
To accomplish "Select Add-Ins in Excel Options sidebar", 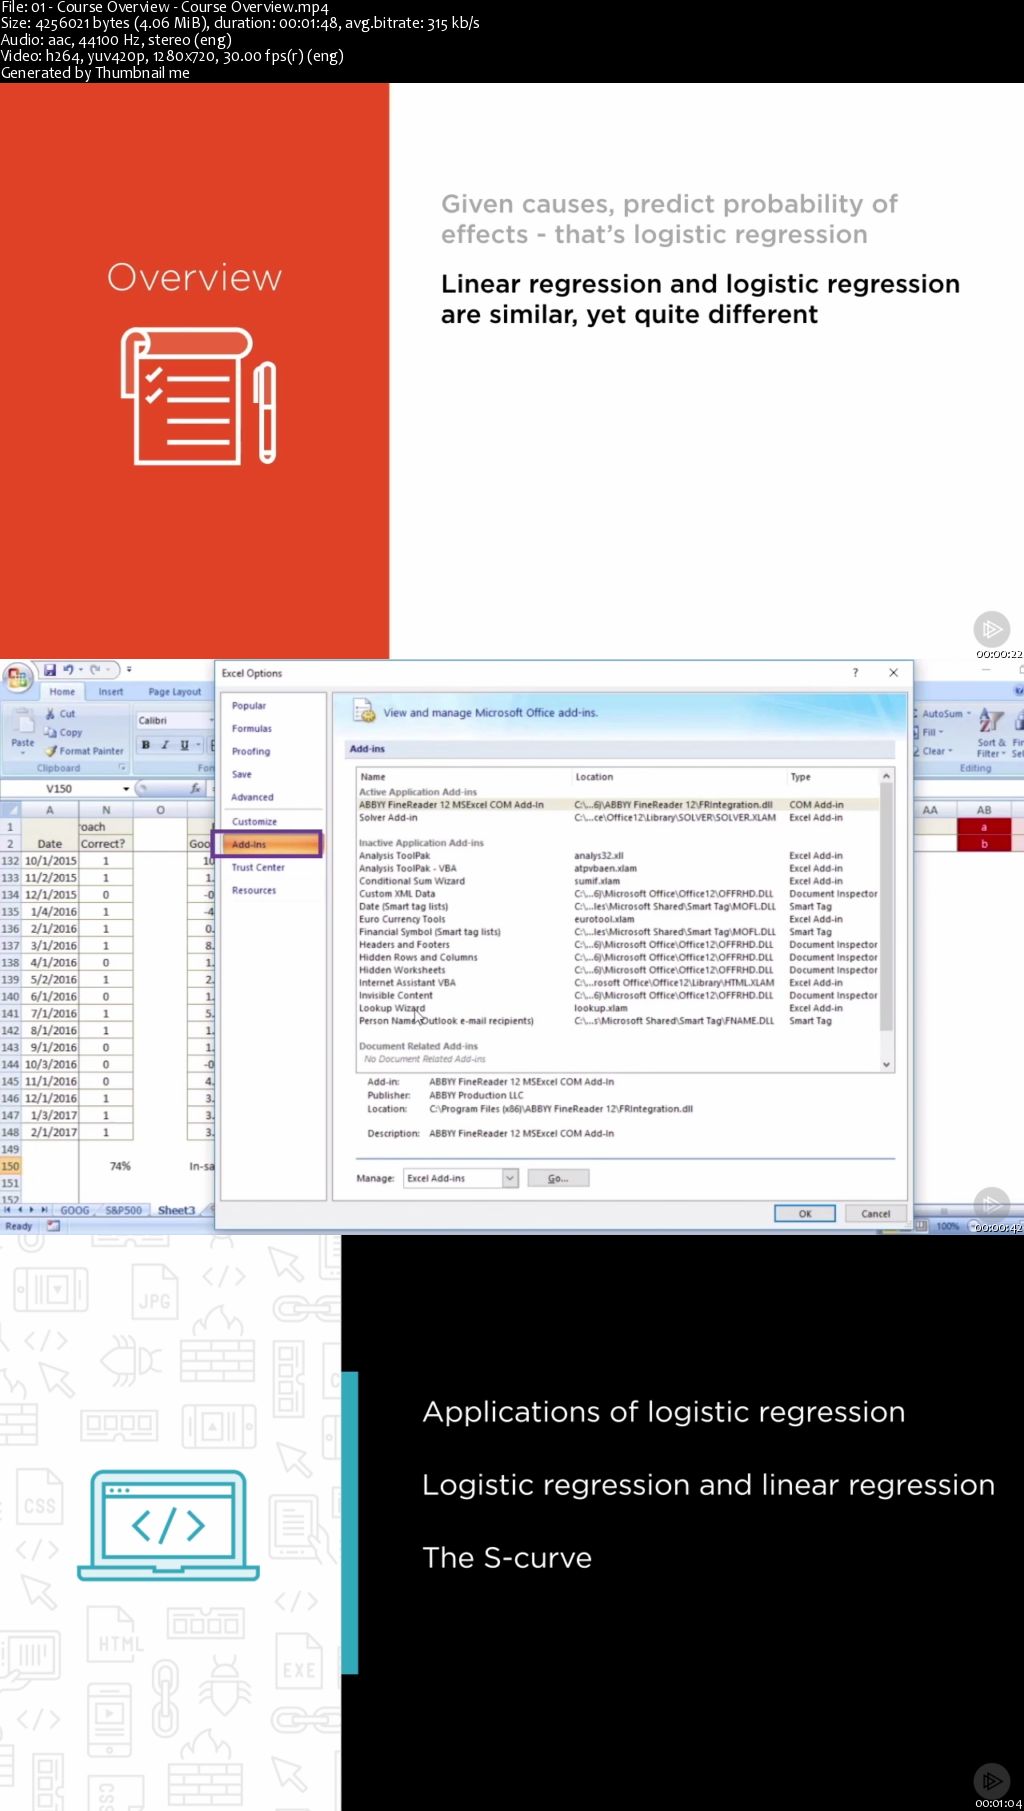I will pos(268,845).
